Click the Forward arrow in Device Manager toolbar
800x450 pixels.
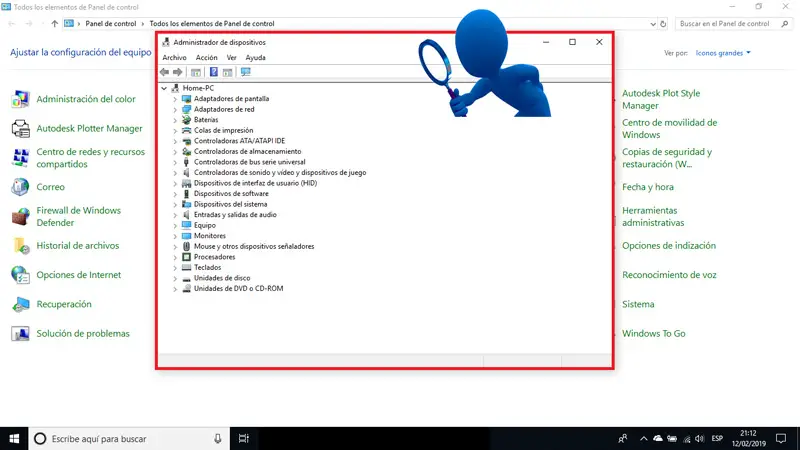tap(178, 72)
